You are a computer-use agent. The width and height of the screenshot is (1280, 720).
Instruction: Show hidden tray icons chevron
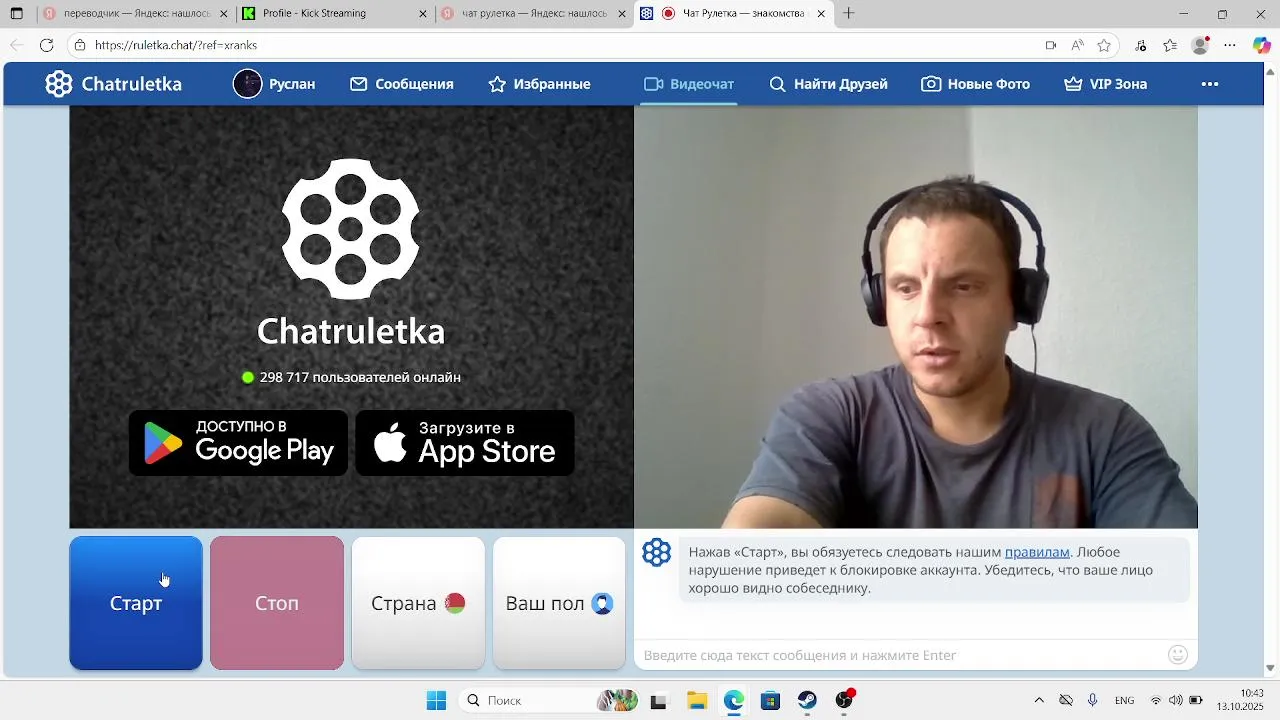(1039, 700)
